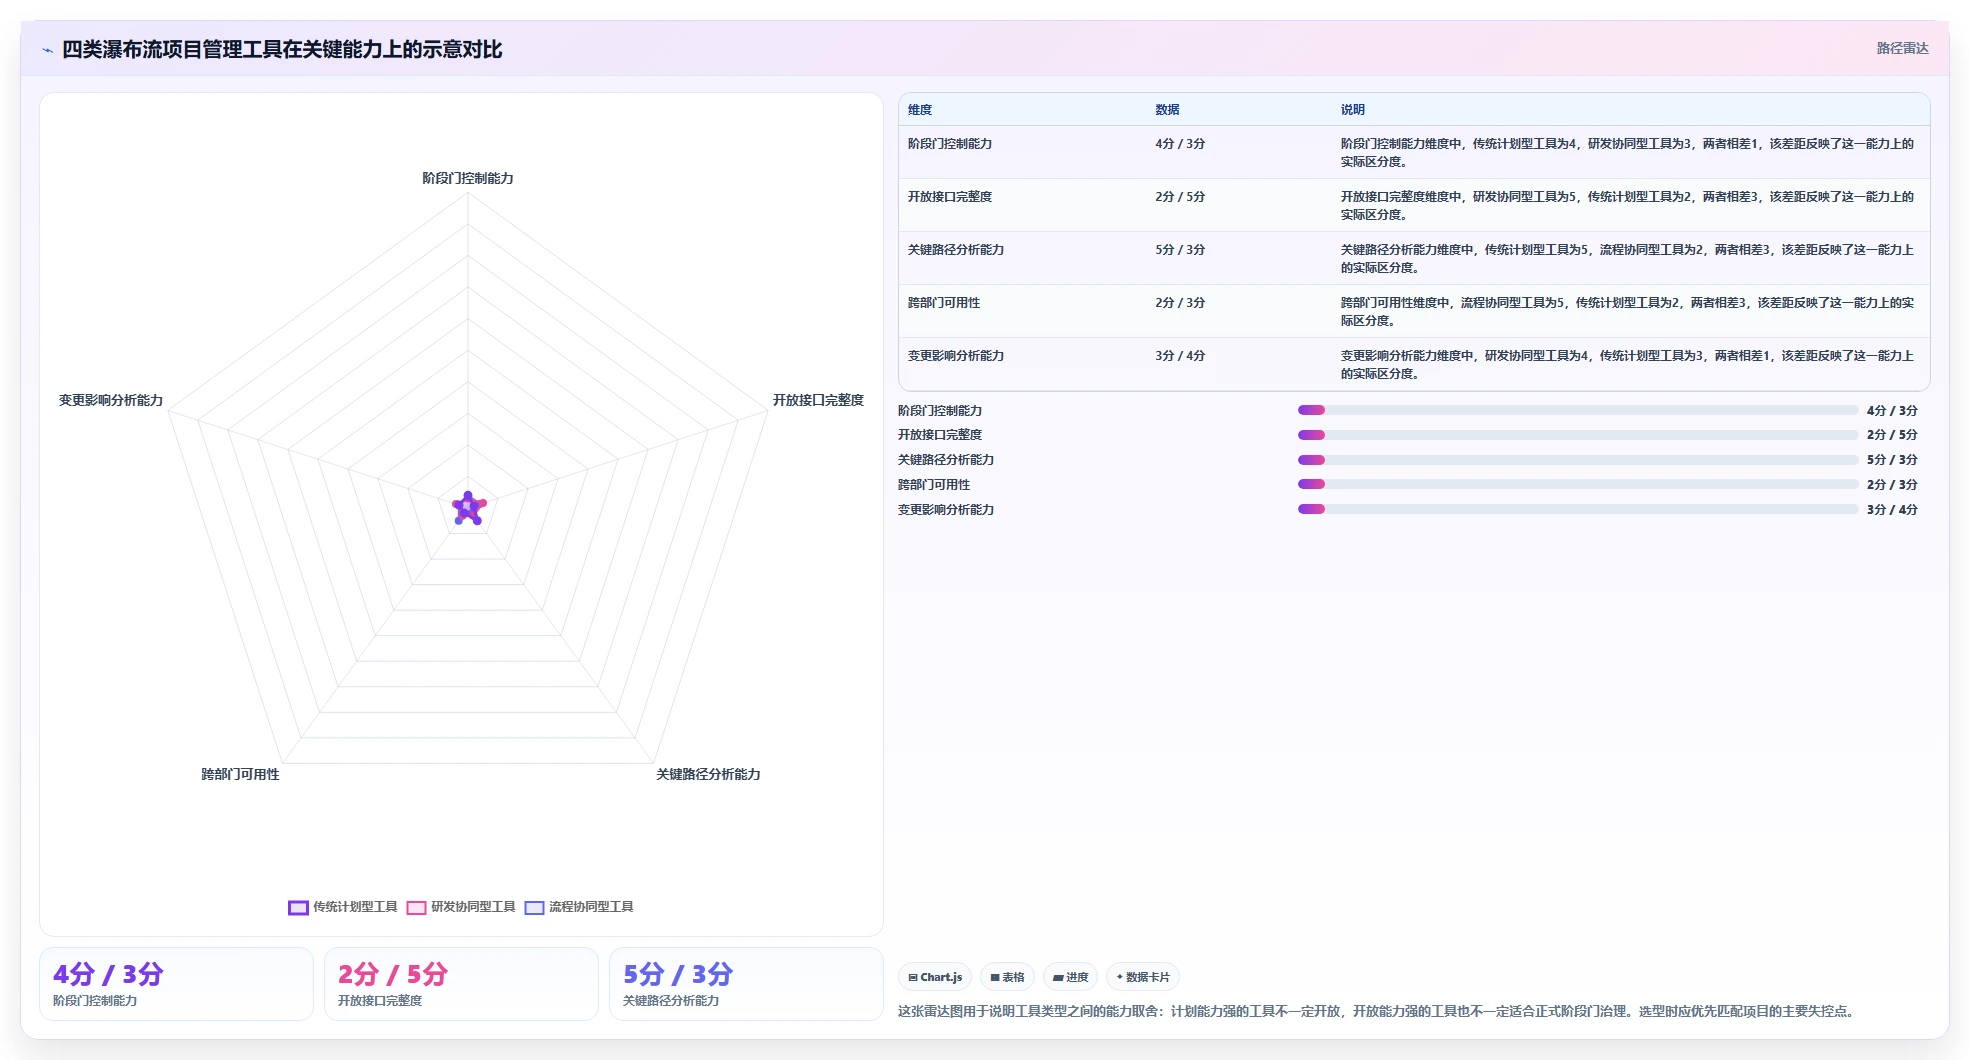Click 跨部门可用性 in the table's 维度 column
This screenshot has width=1970, height=1060.
pyautogui.click(x=944, y=303)
